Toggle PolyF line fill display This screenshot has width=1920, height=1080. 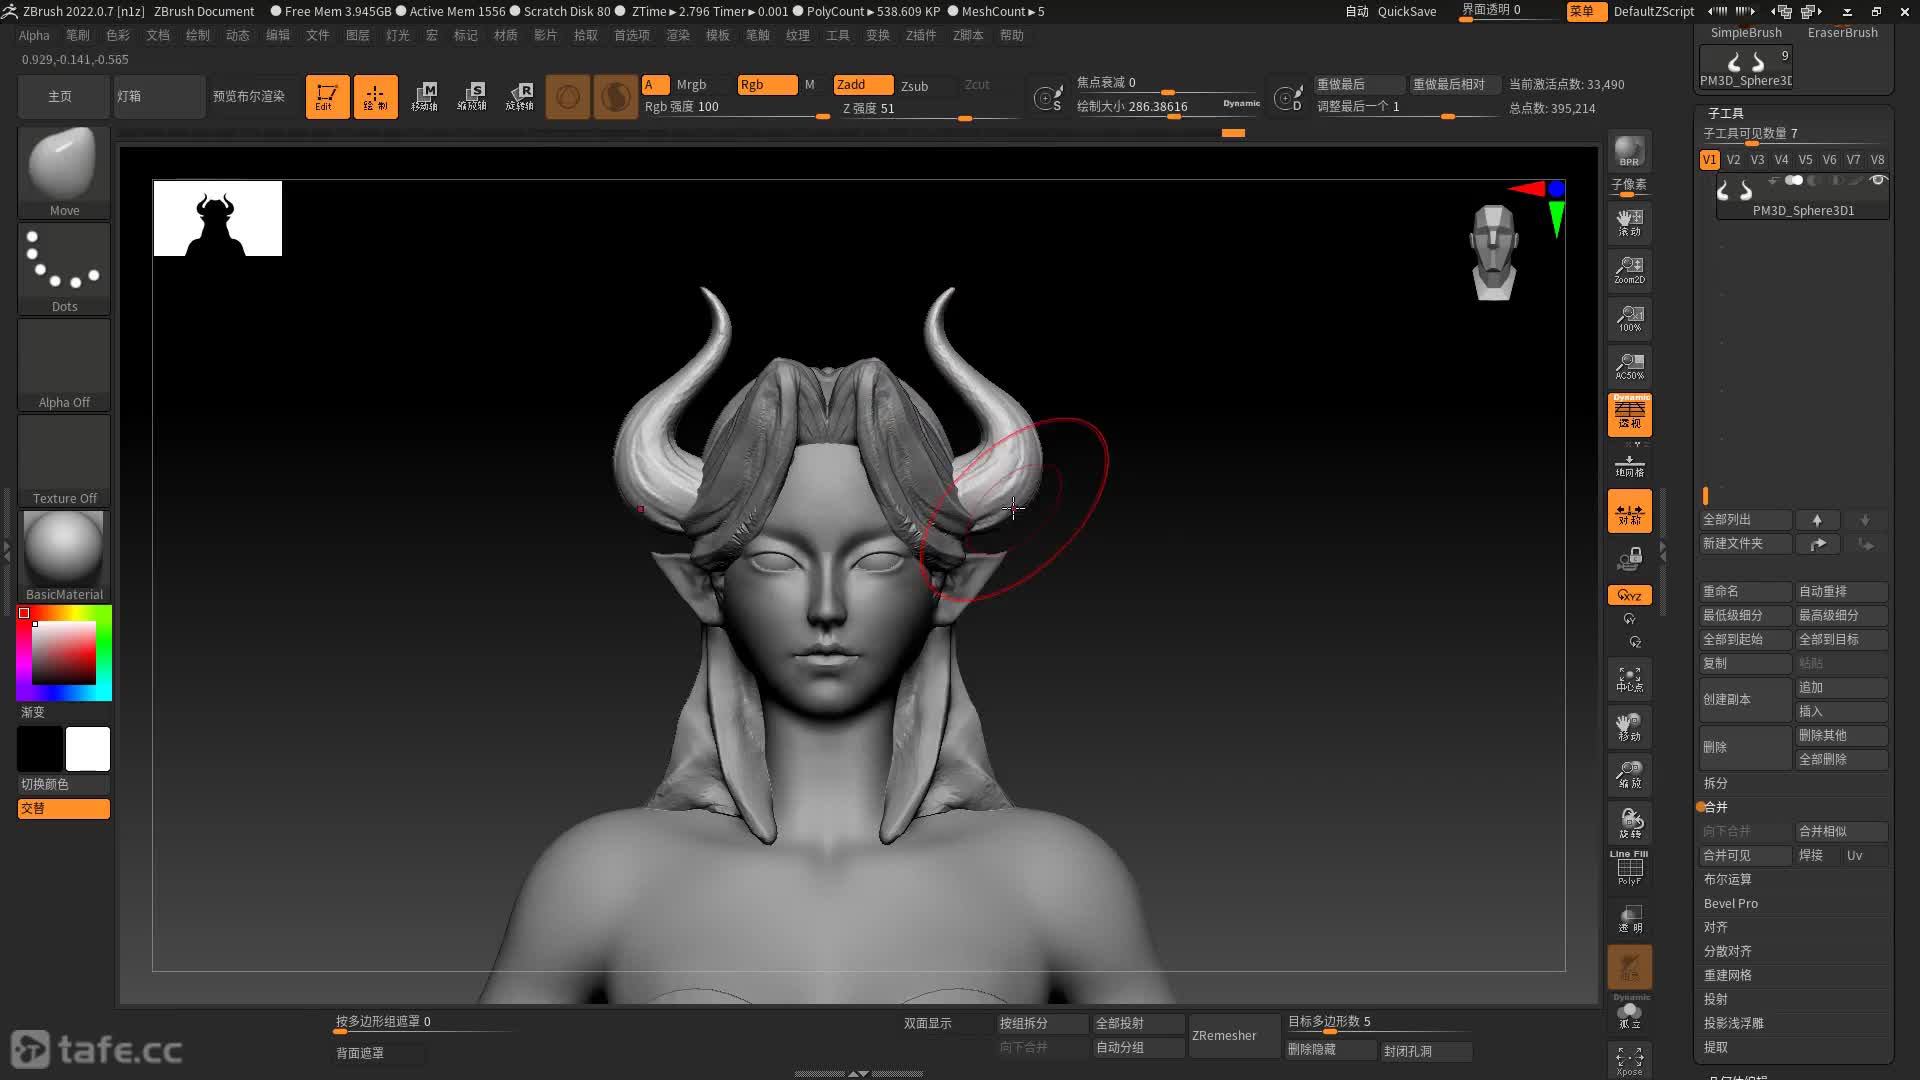tap(1630, 868)
